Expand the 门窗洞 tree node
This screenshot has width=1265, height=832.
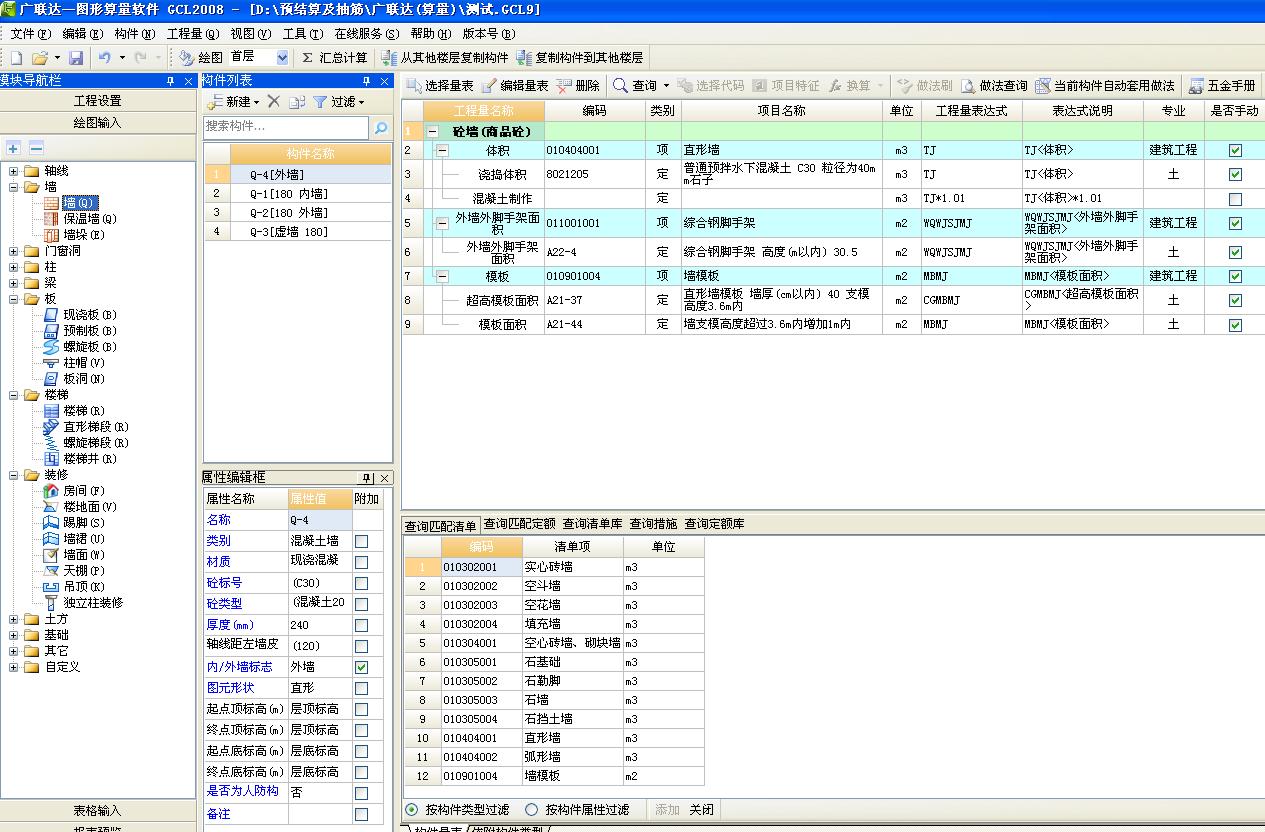point(14,251)
